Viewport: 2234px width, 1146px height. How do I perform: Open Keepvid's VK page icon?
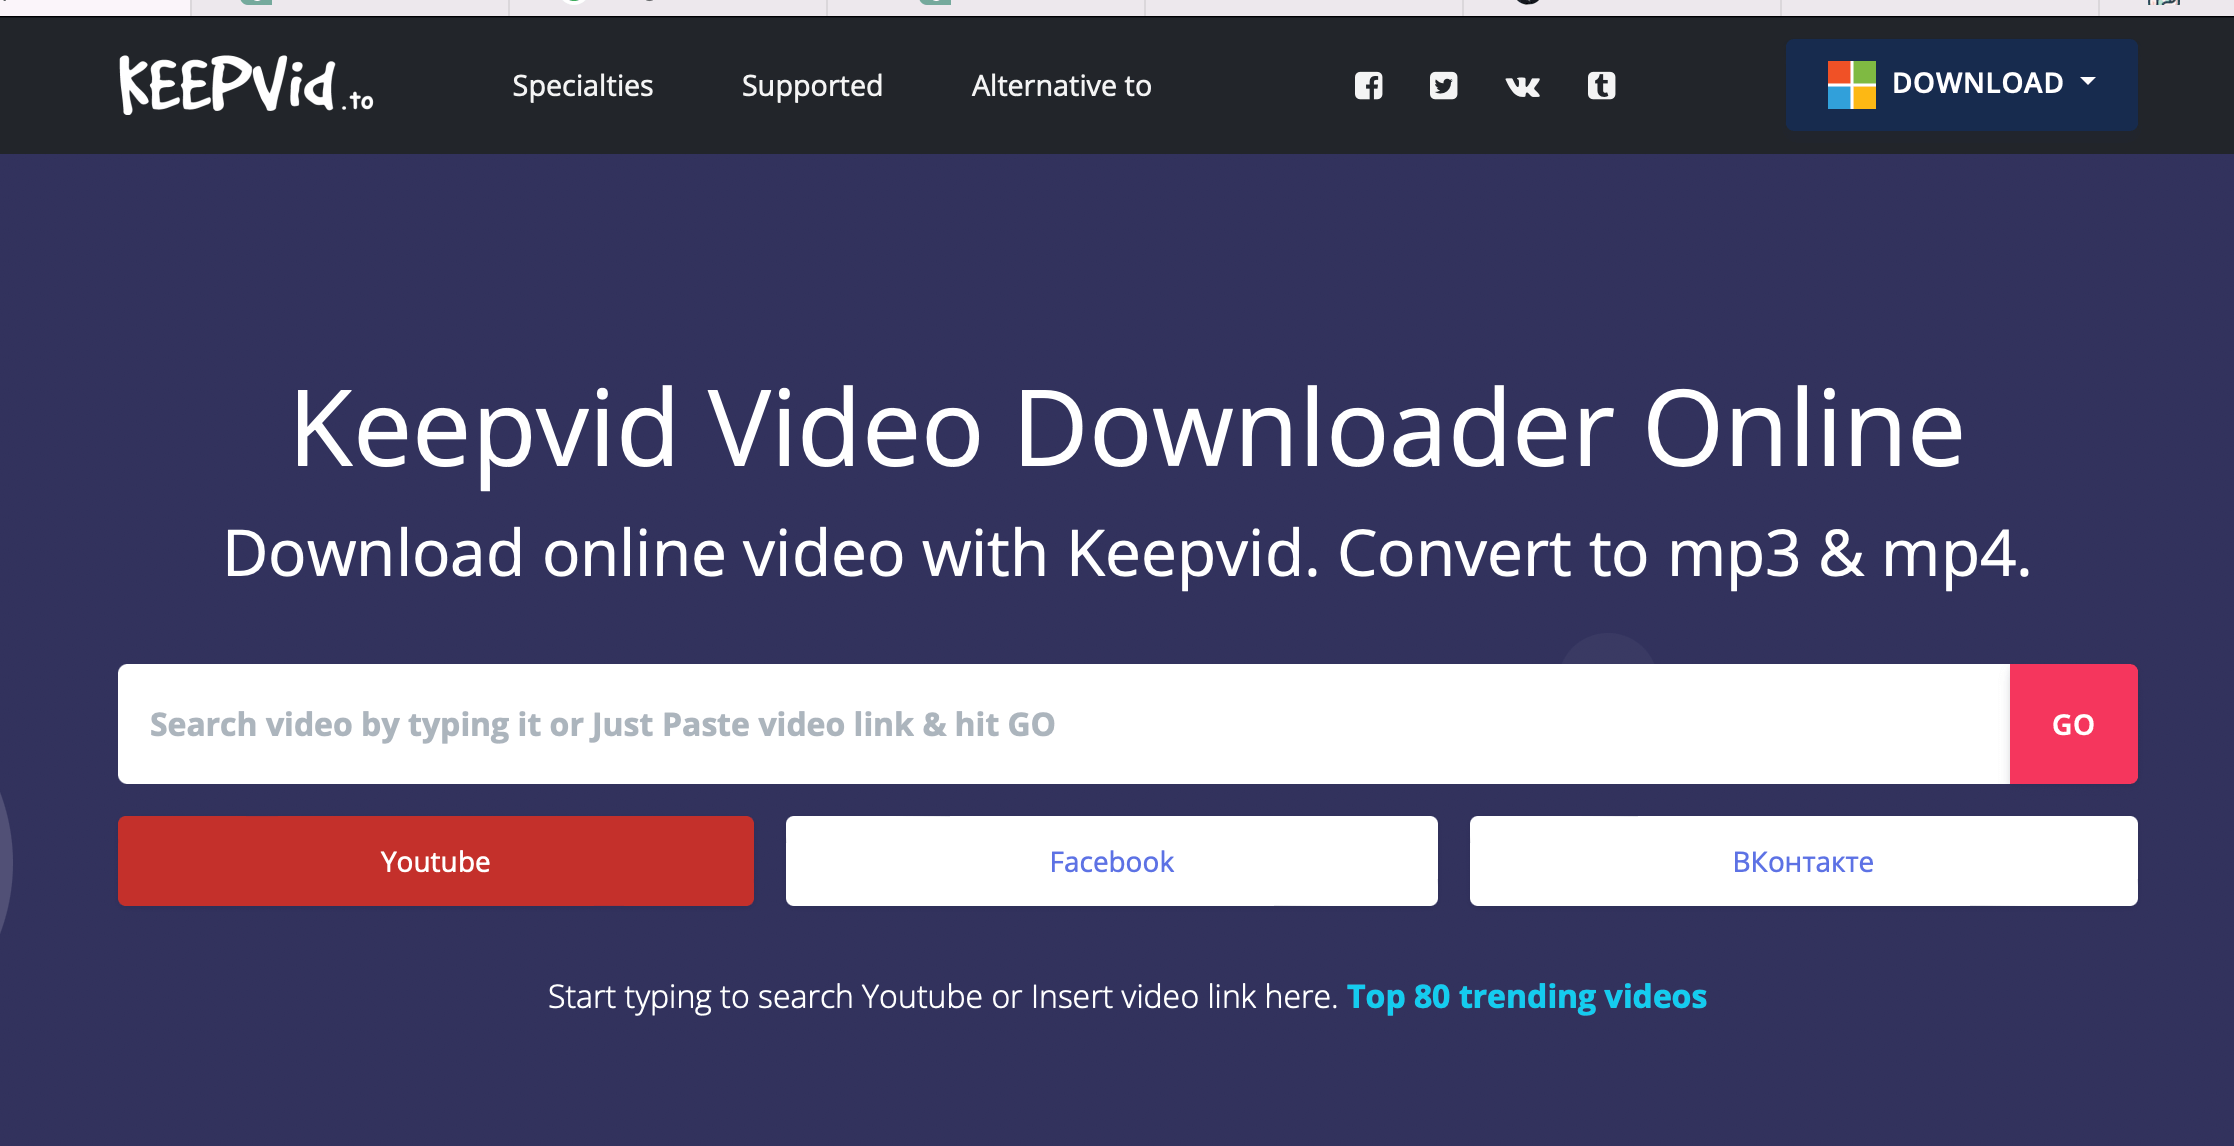pyautogui.click(x=1522, y=87)
